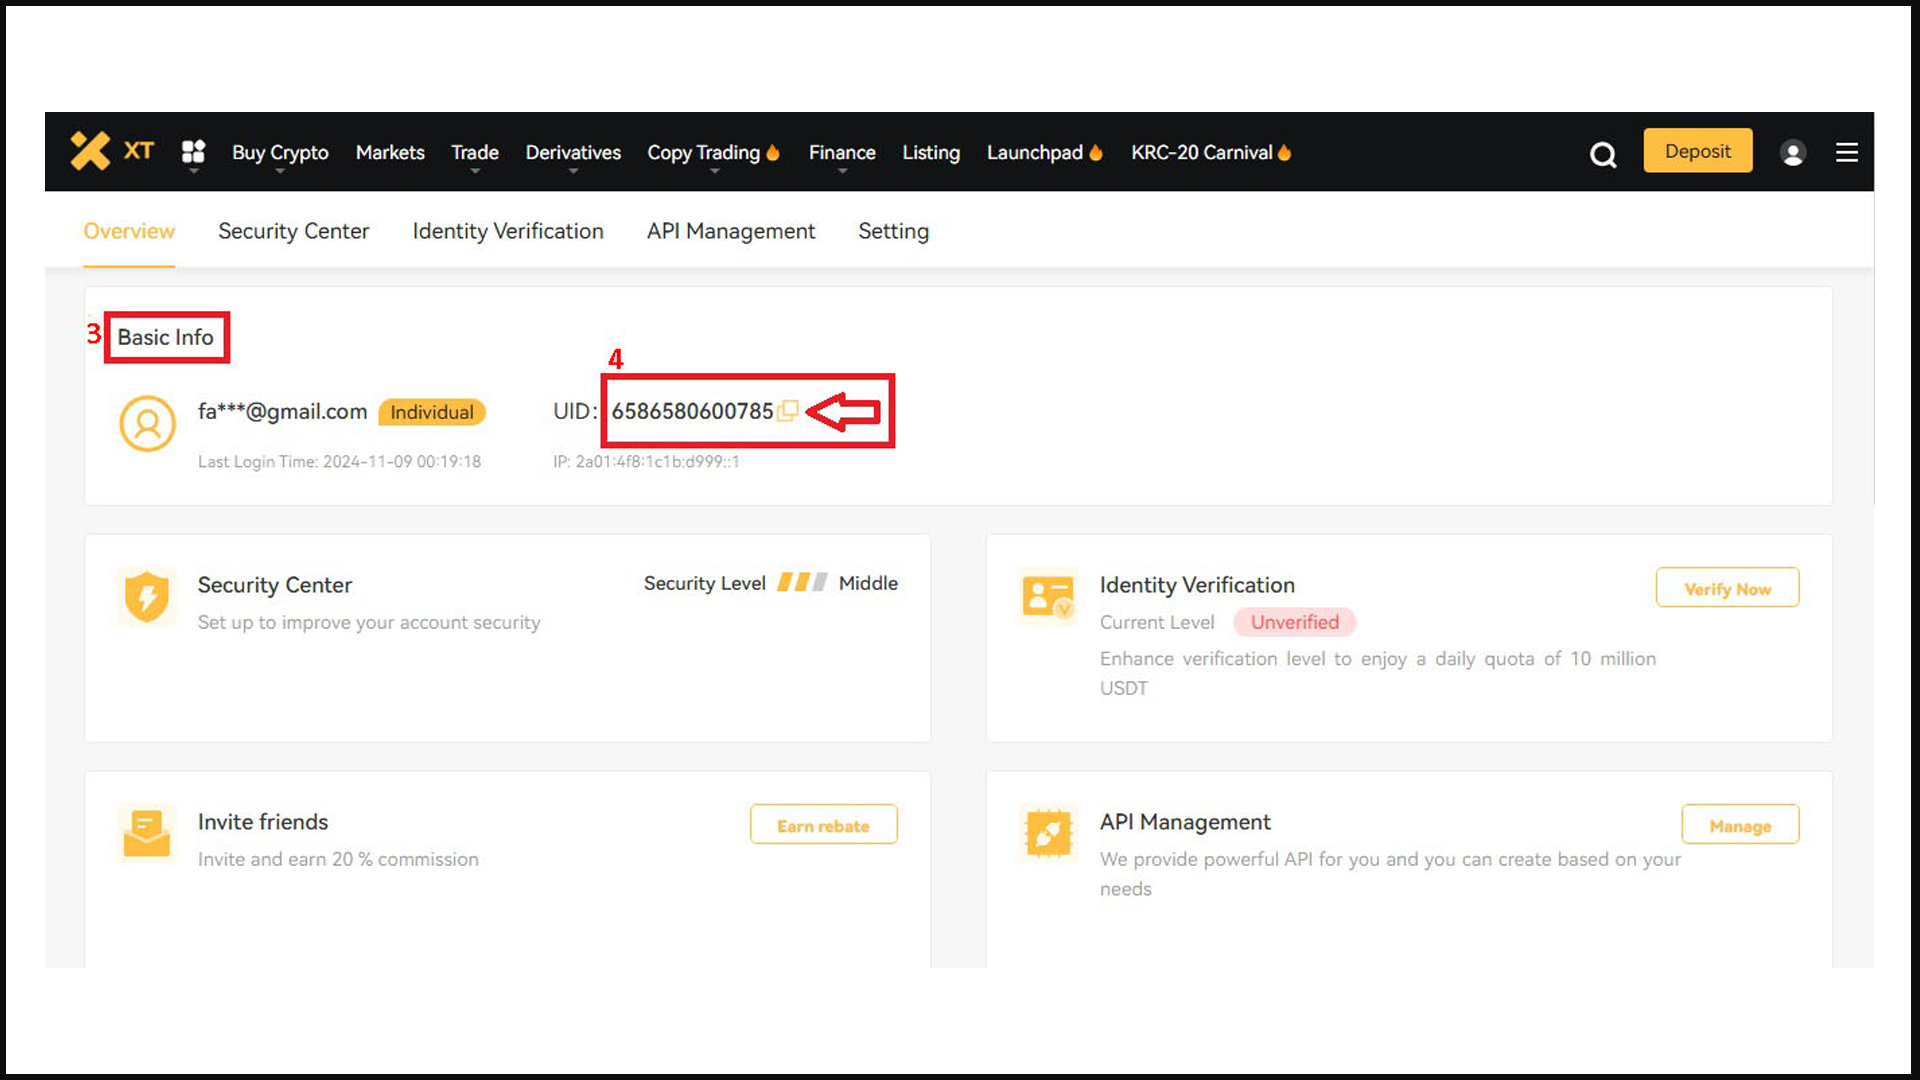Open the Markets menu item
The height and width of the screenshot is (1080, 1920).
tap(390, 152)
